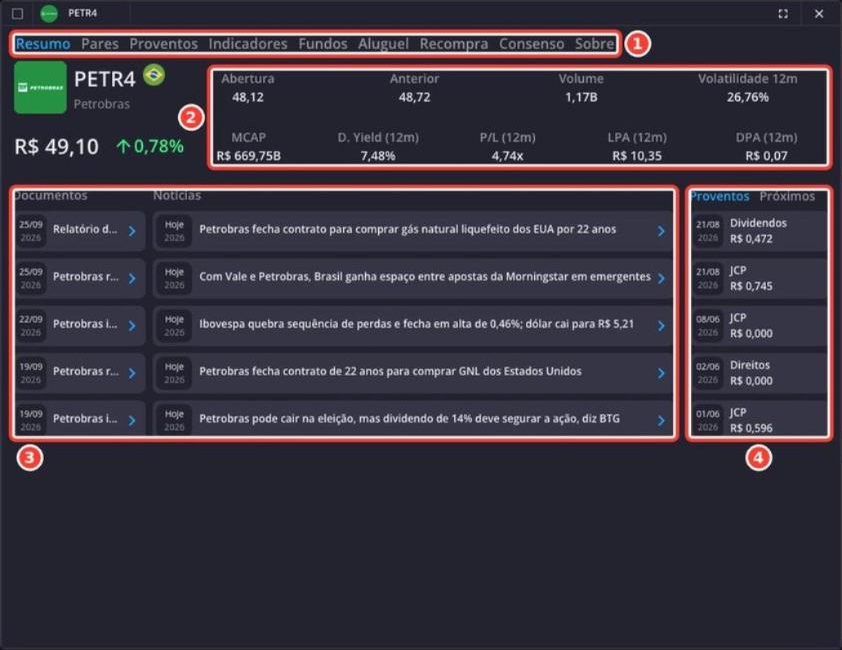Viewport: 842px width, 650px height.
Task: Expand the window to fullscreen
Action: click(x=783, y=14)
